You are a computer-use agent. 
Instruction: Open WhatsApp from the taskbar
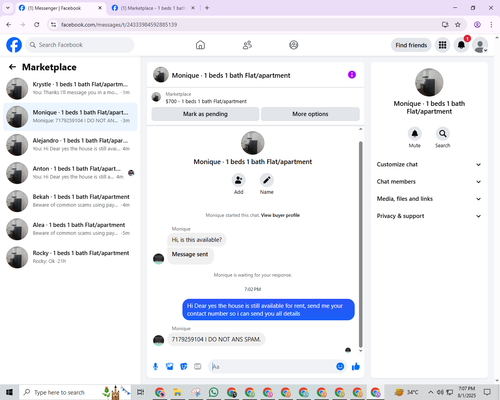coord(214,392)
